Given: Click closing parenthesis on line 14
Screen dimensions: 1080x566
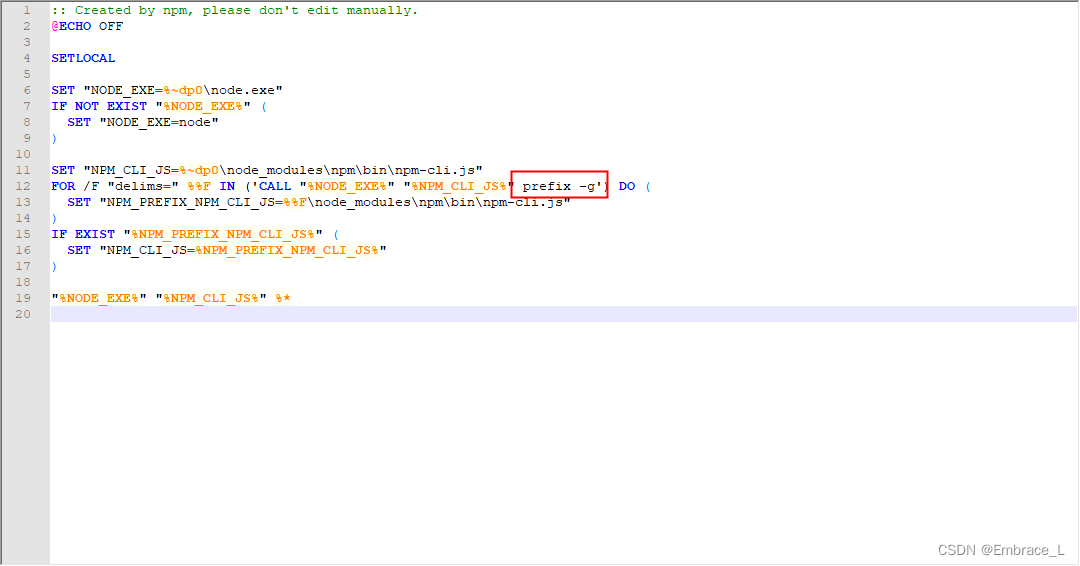Looking at the screenshot, I should click(x=54, y=218).
